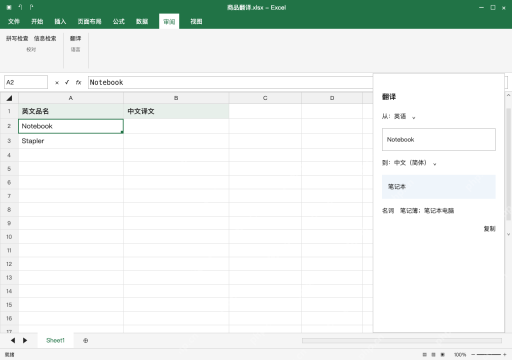Switch to the 视图 ribbon tab
This screenshot has width=512, height=360.
(x=196, y=22)
